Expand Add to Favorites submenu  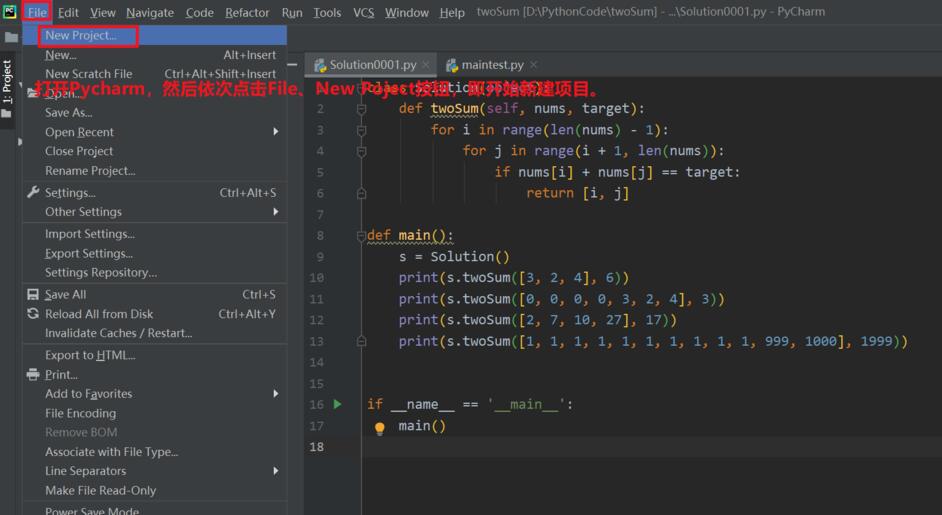click(x=154, y=394)
